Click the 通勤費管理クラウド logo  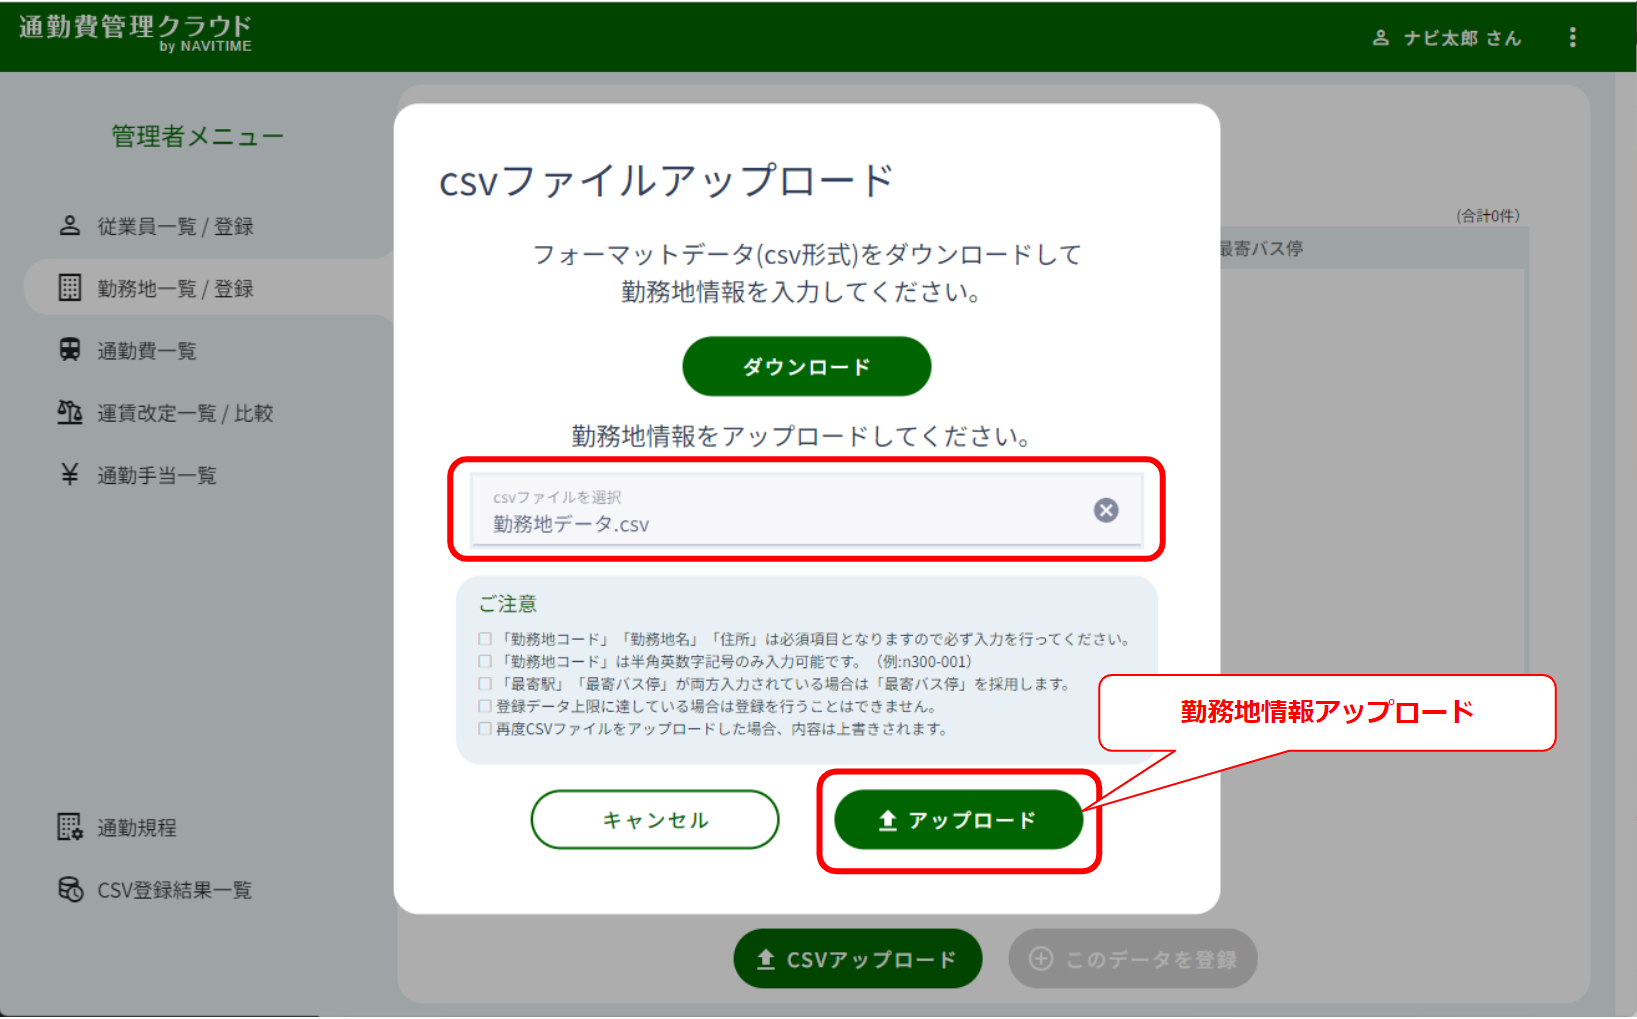(135, 32)
